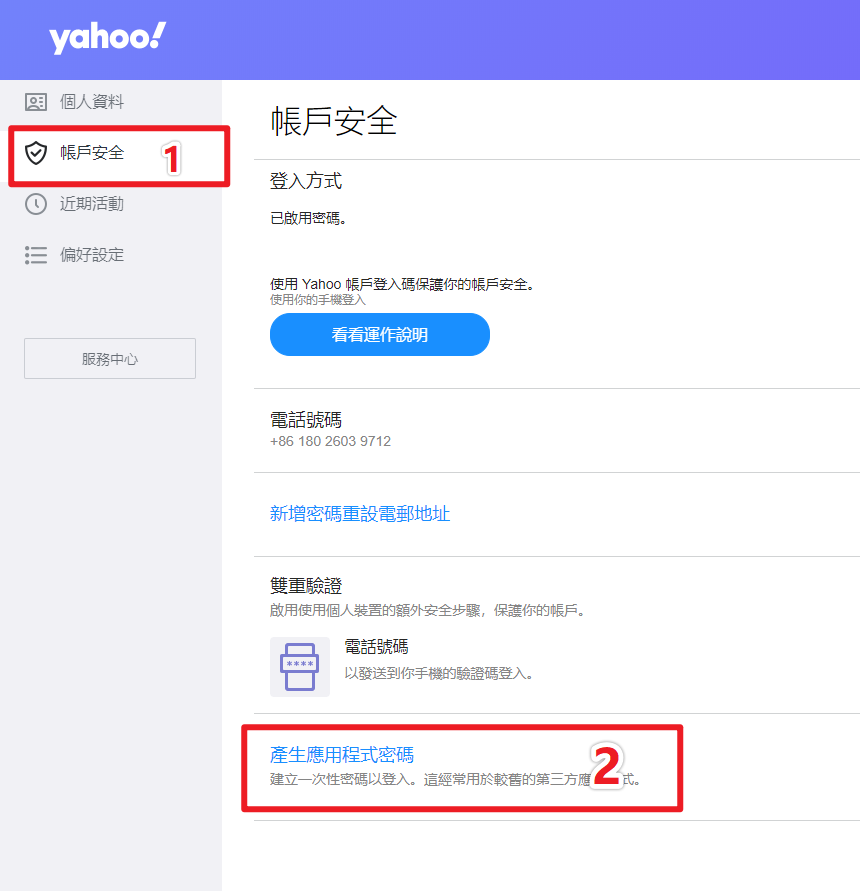
Task: Click the 帳戶安全 page title
Action: pos(334,121)
